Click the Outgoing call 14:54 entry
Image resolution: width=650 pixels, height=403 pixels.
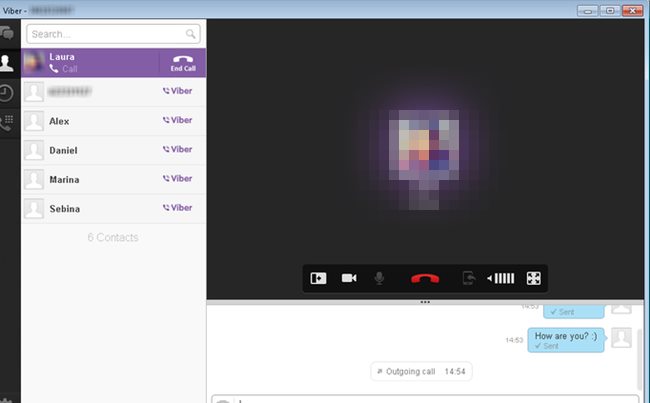coord(421,371)
